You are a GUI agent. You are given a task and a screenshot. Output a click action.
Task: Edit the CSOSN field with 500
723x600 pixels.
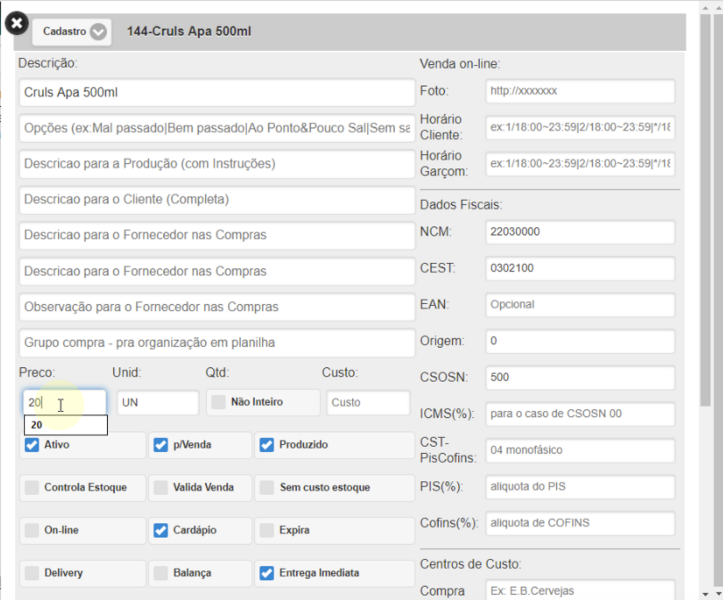580,378
